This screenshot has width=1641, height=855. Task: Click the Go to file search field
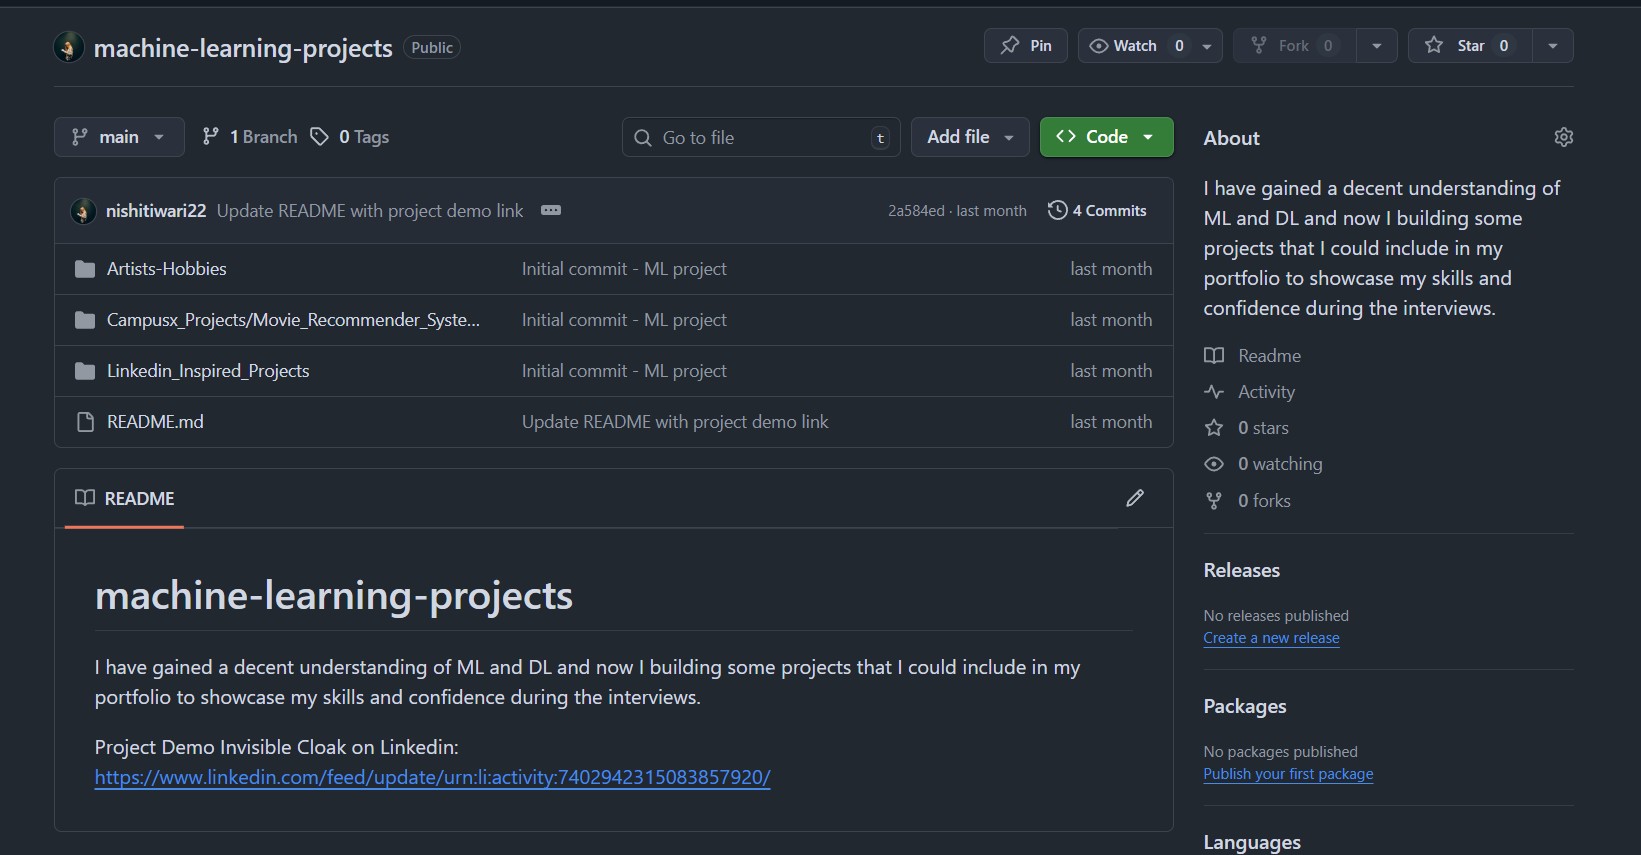click(x=761, y=137)
